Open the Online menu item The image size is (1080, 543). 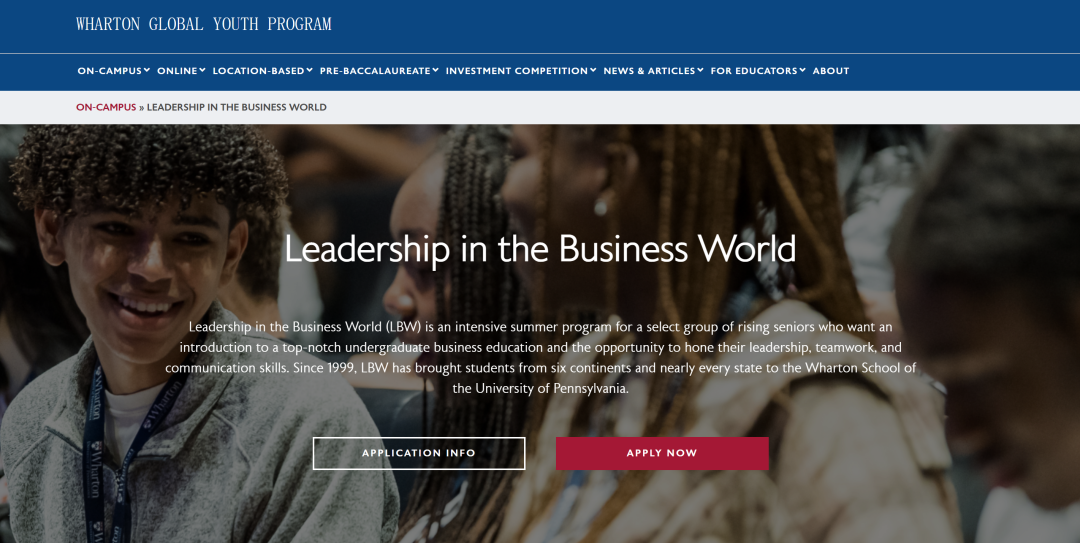click(177, 71)
